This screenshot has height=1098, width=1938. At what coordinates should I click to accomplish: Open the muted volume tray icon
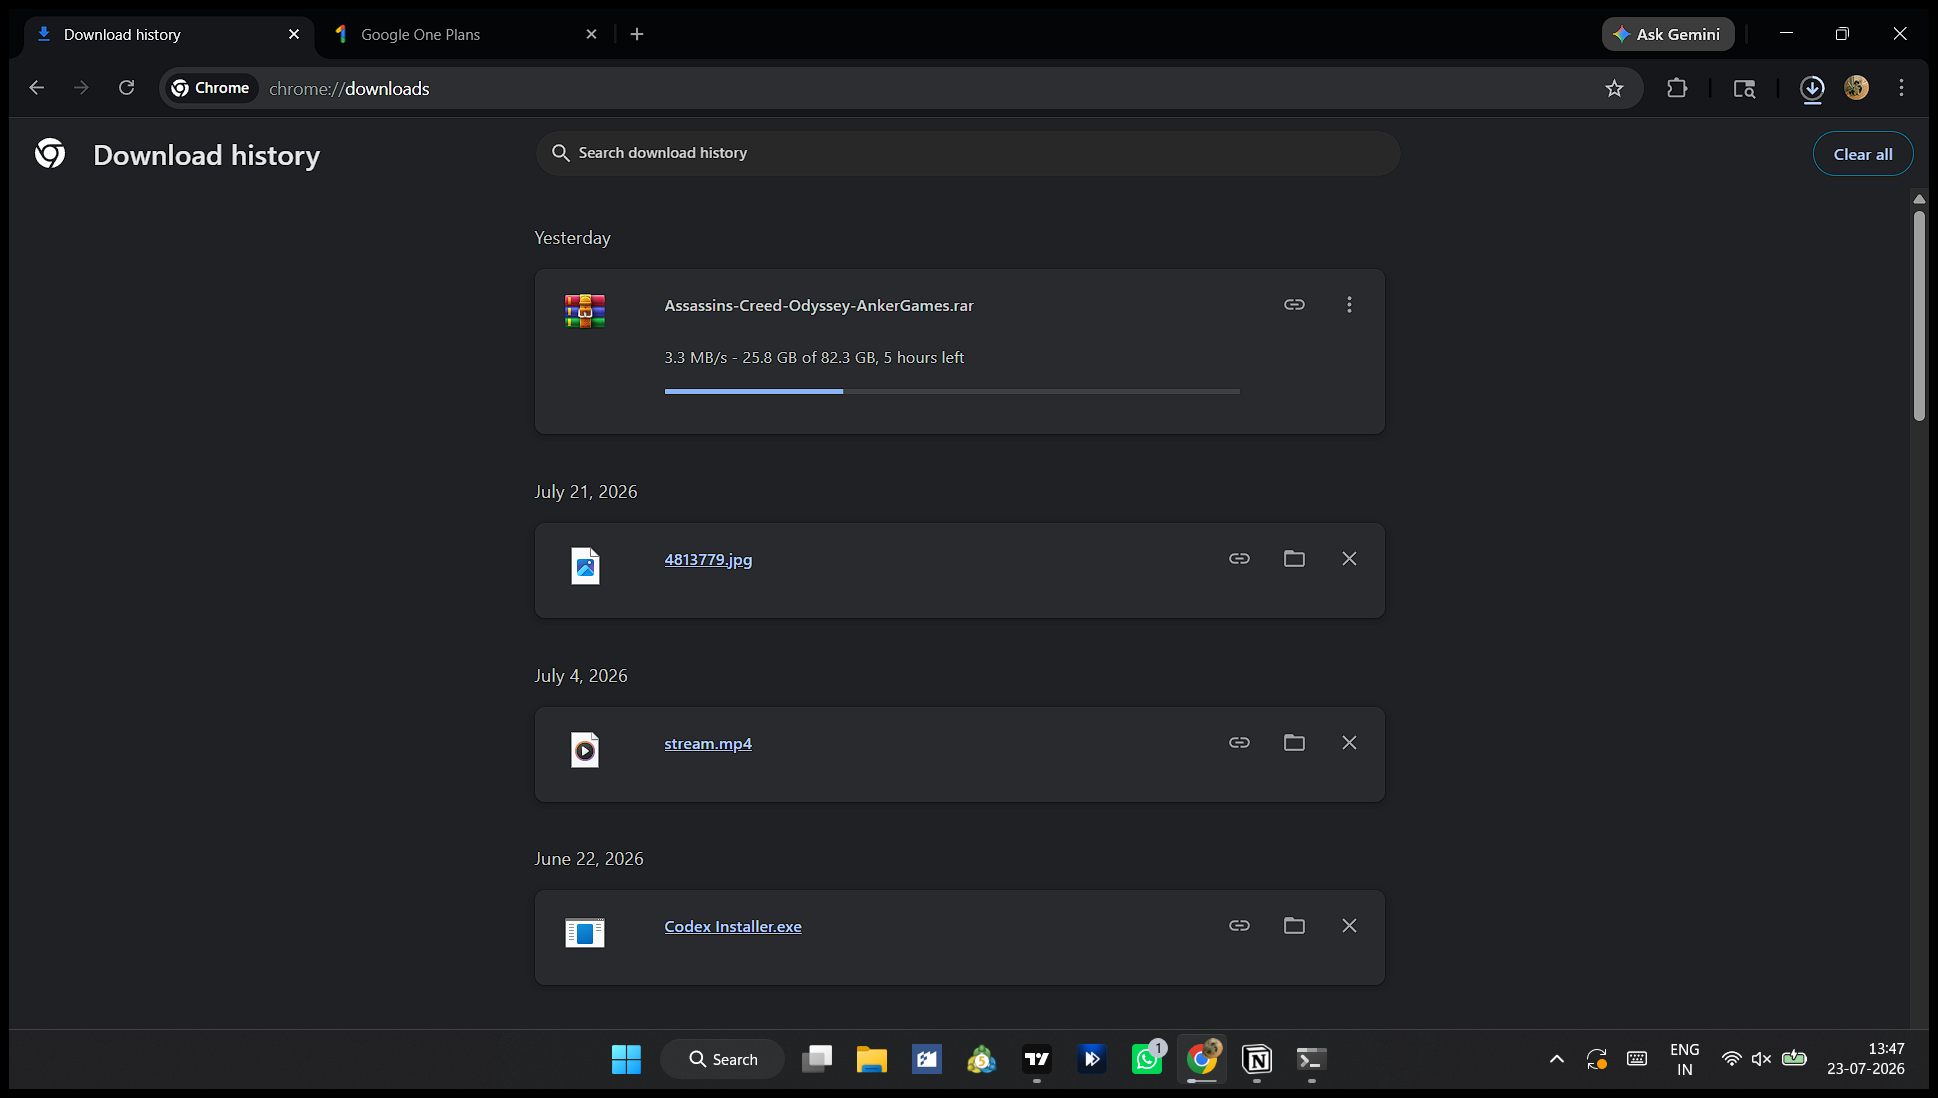point(1762,1059)
